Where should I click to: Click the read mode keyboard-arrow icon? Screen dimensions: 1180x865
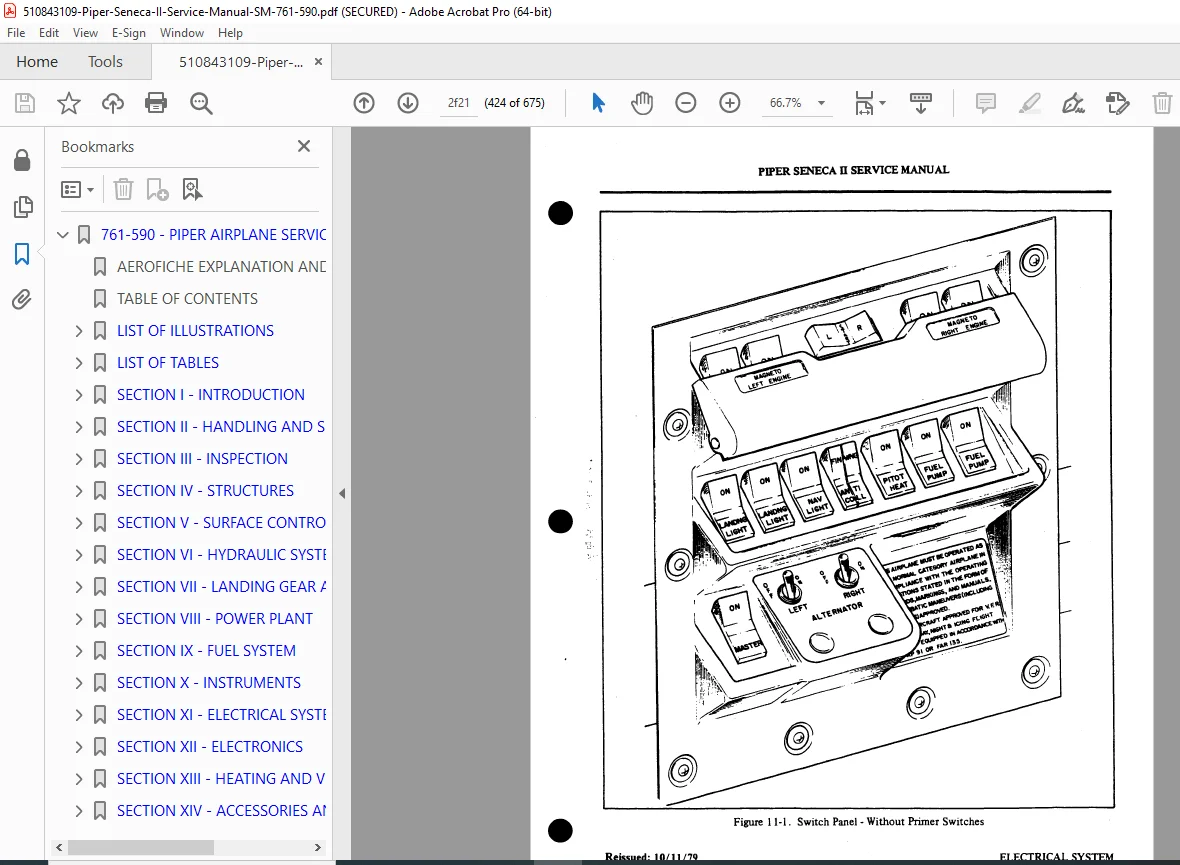point(920,103)
